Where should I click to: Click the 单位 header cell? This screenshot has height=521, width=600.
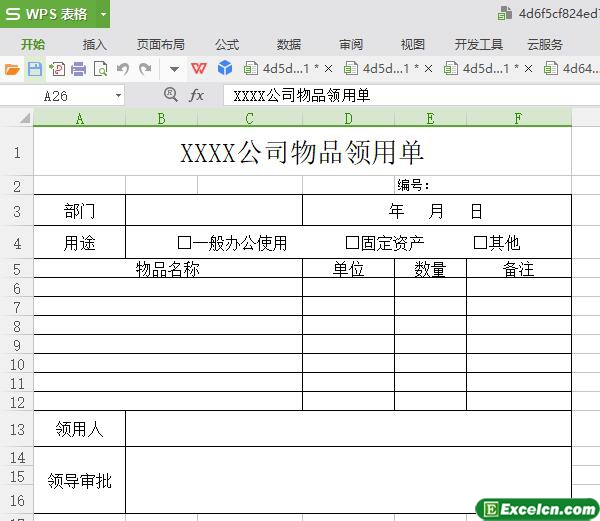(348, 269)
